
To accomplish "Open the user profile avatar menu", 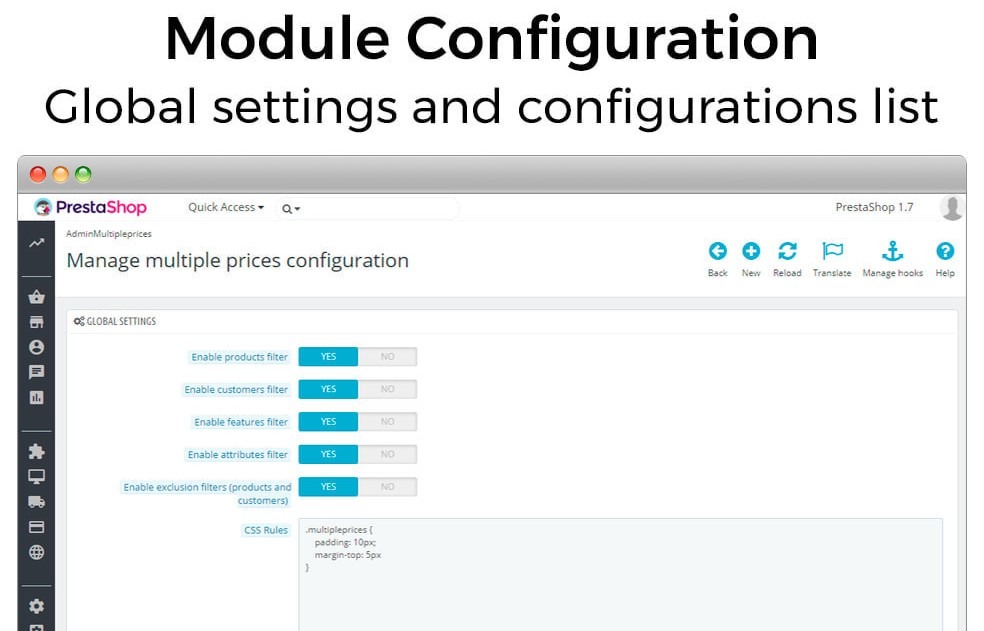I will 952,208.
